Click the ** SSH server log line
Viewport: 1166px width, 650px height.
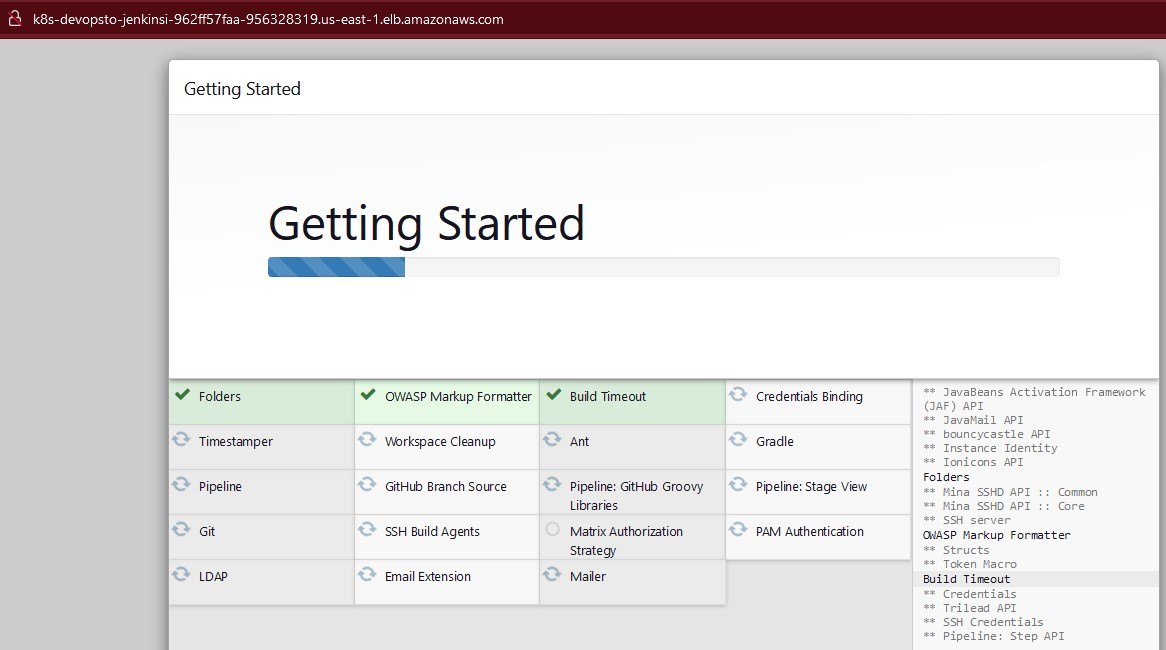(x=967, y=521)
